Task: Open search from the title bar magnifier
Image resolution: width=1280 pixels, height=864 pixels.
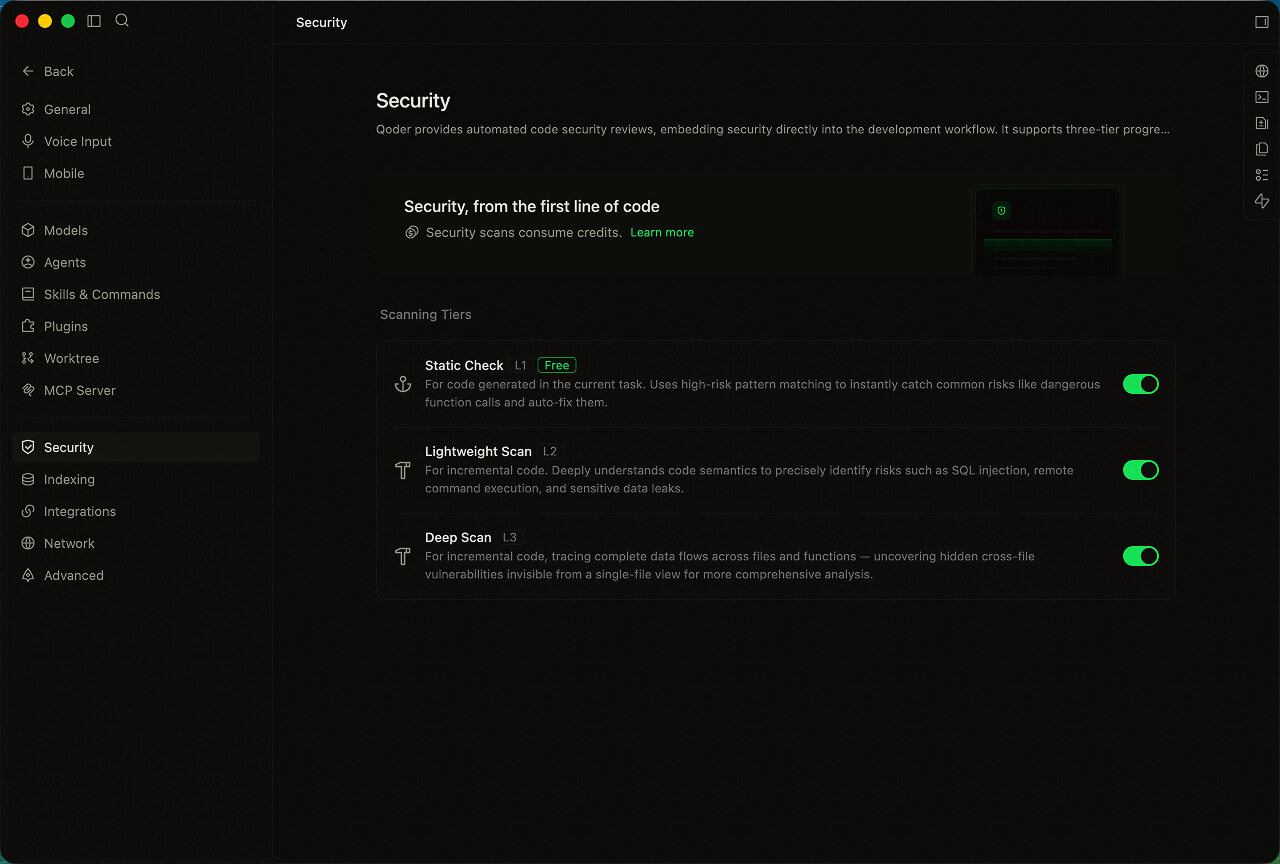Action: [122, 20]
